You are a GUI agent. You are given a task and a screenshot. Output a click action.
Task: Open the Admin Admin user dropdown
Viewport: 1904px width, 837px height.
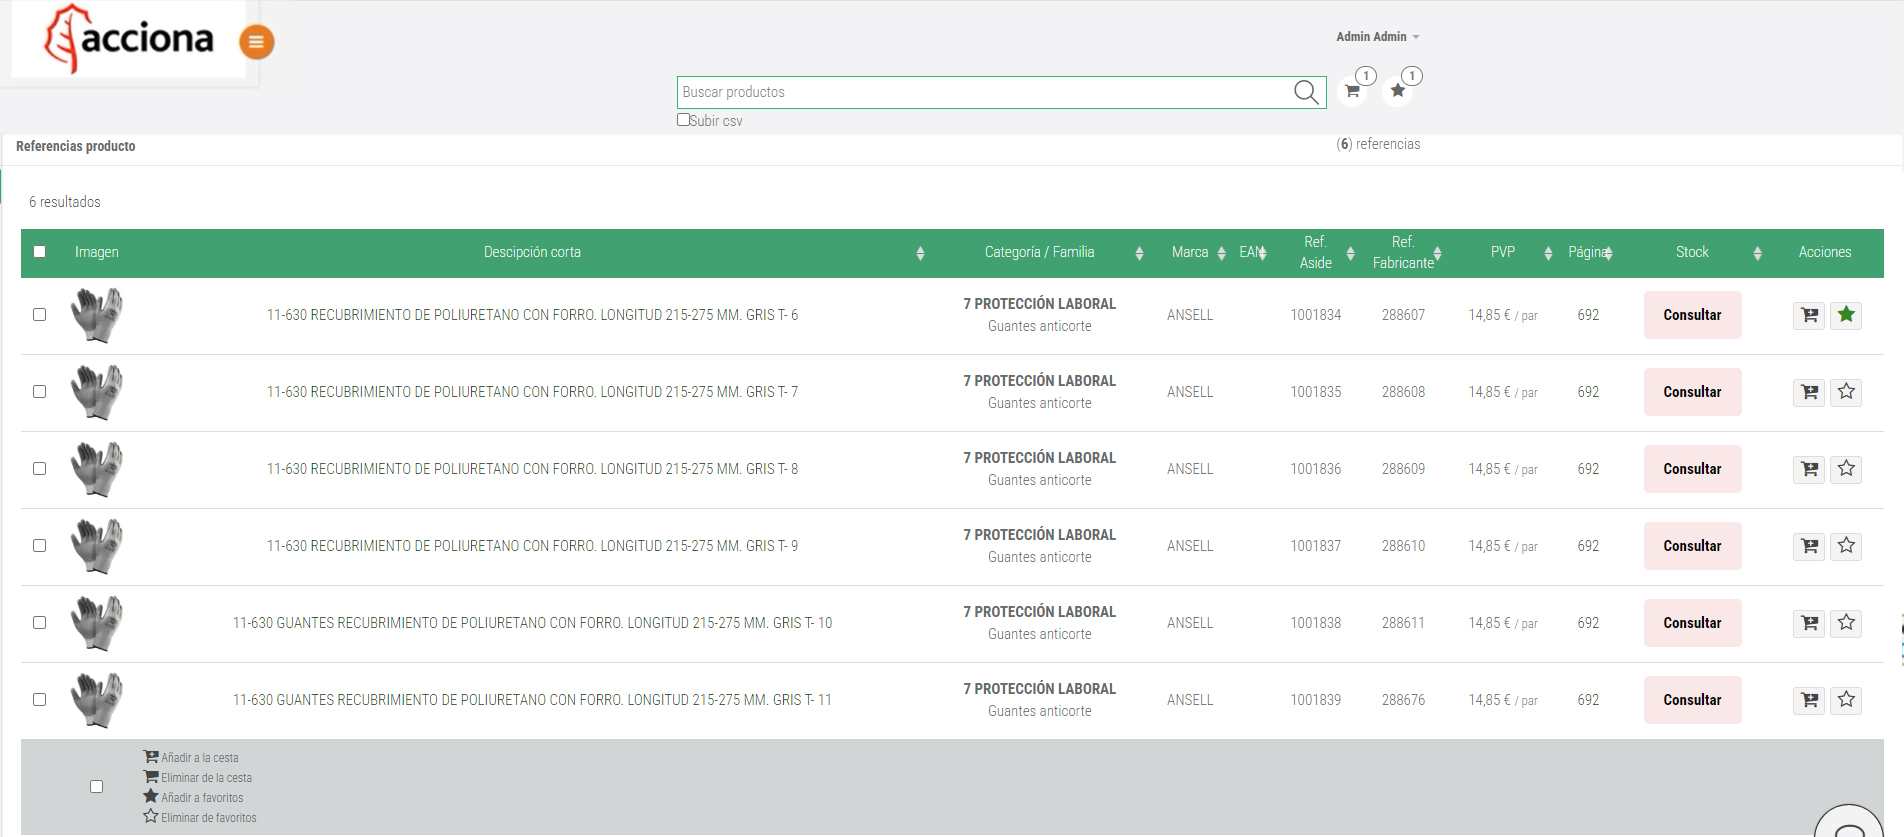[1377, 37]
